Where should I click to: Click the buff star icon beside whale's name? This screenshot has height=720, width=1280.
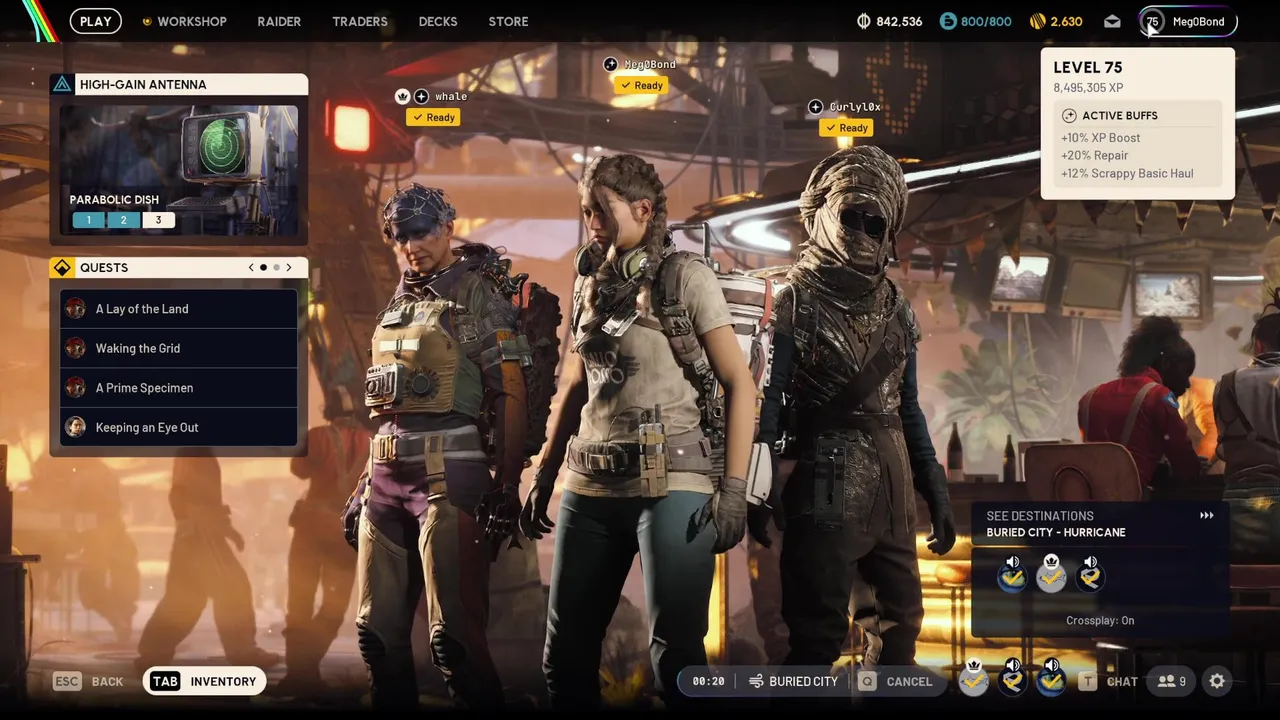click(x=421, y=97)
